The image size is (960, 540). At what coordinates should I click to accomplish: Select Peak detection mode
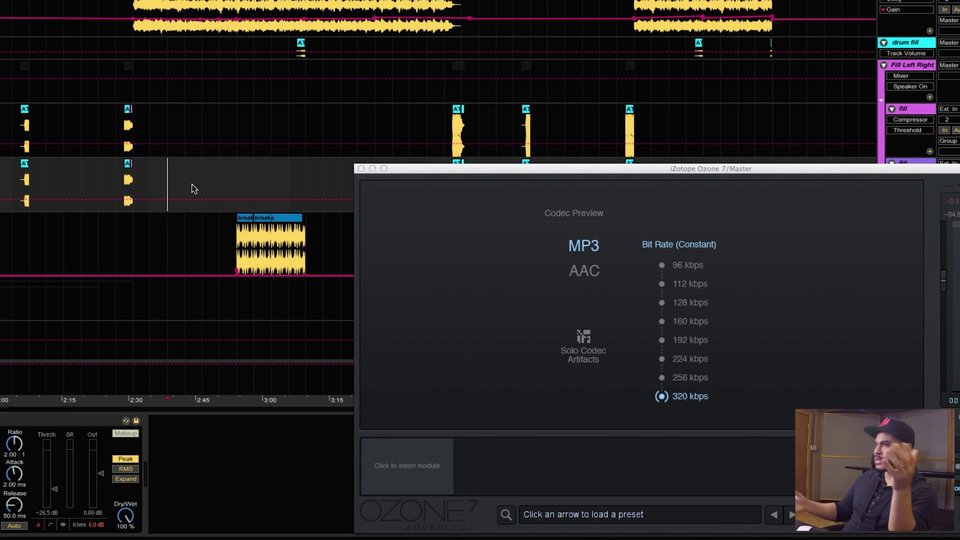126,459
